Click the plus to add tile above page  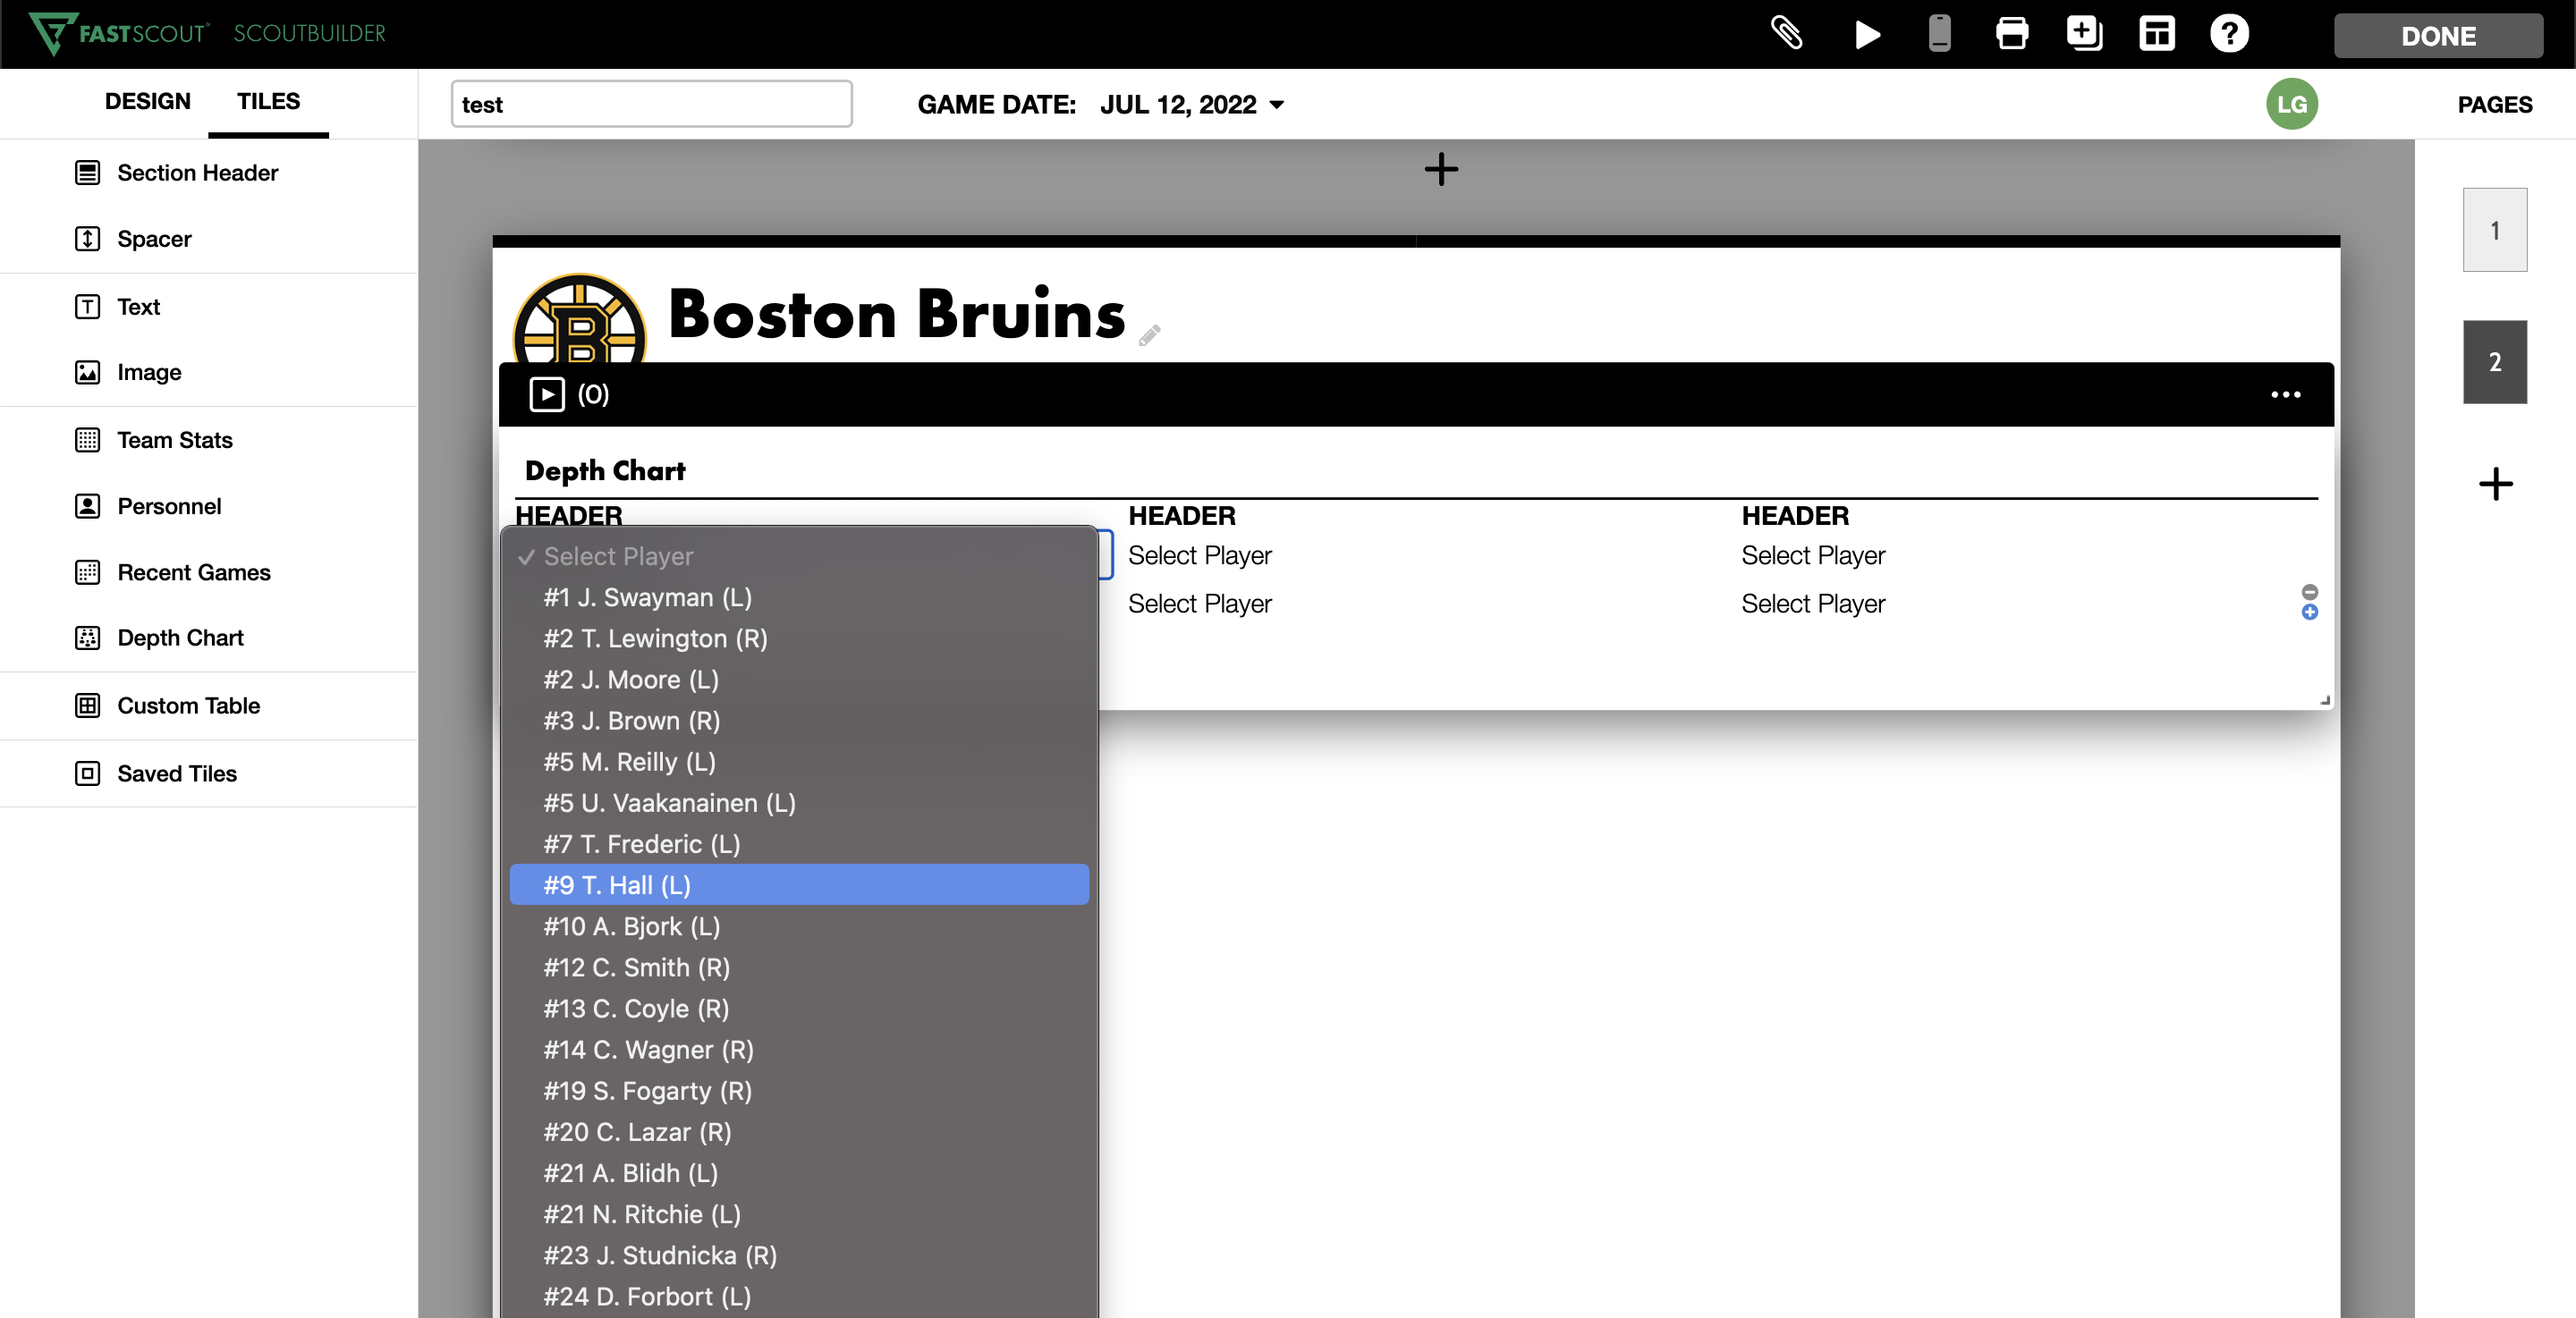[x=1441, y=169]
